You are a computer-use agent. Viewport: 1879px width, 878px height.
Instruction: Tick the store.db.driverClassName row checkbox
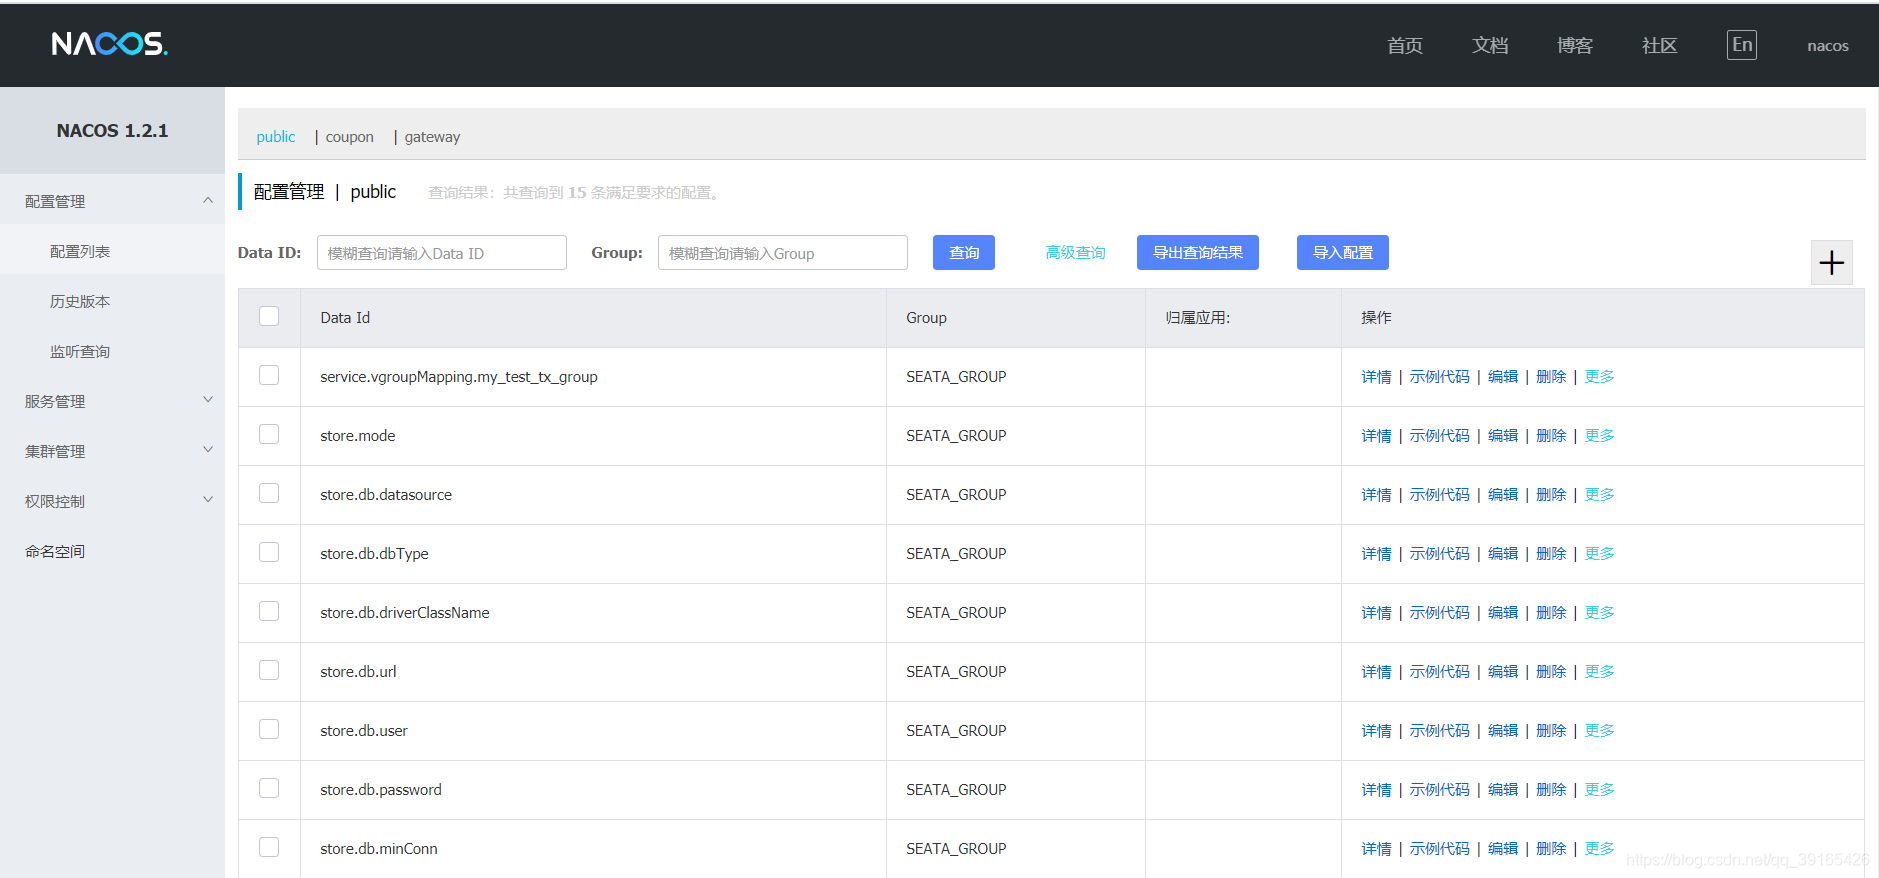coord(269,611)
